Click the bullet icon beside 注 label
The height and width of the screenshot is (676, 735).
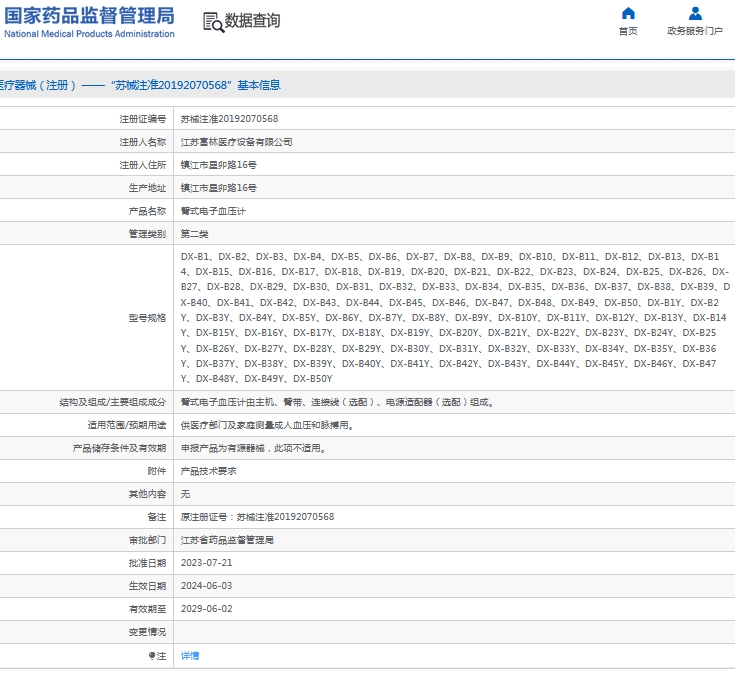[x=152, y=656]
